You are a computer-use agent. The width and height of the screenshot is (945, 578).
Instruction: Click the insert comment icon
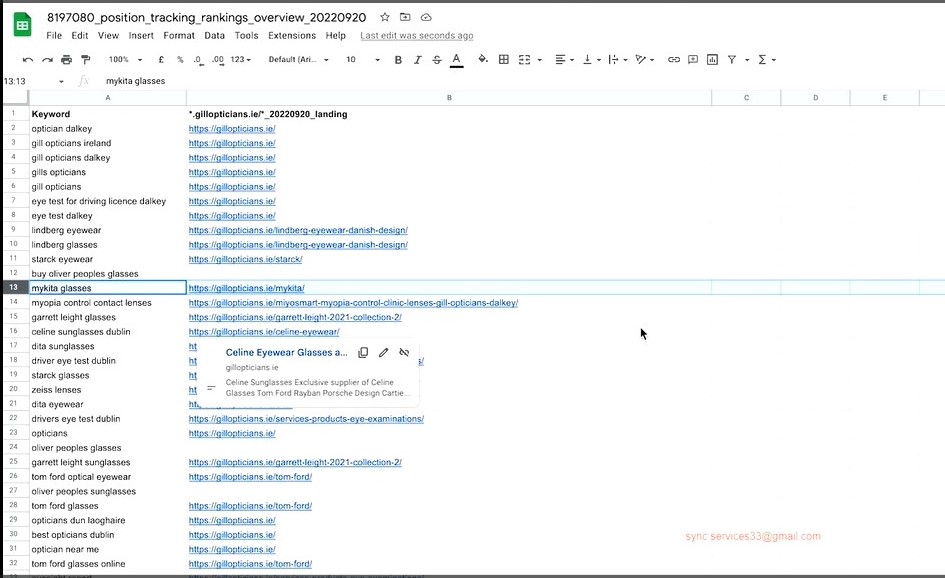(x=693, y=60)
